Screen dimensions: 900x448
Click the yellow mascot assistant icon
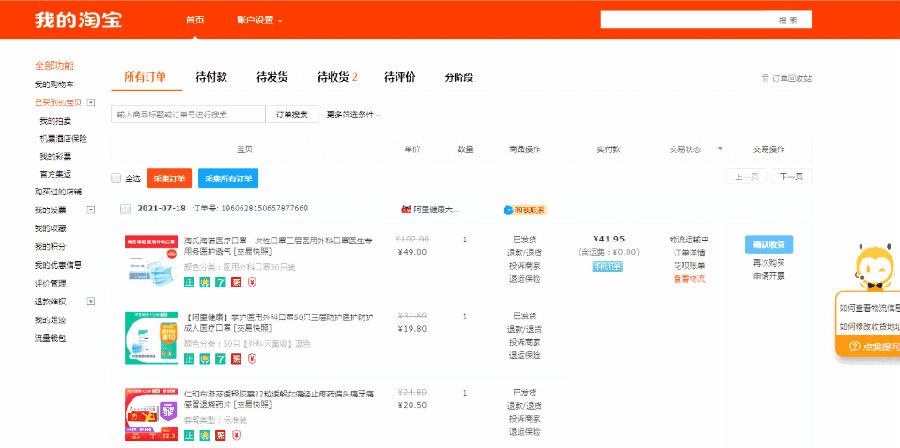click(869, 267)
